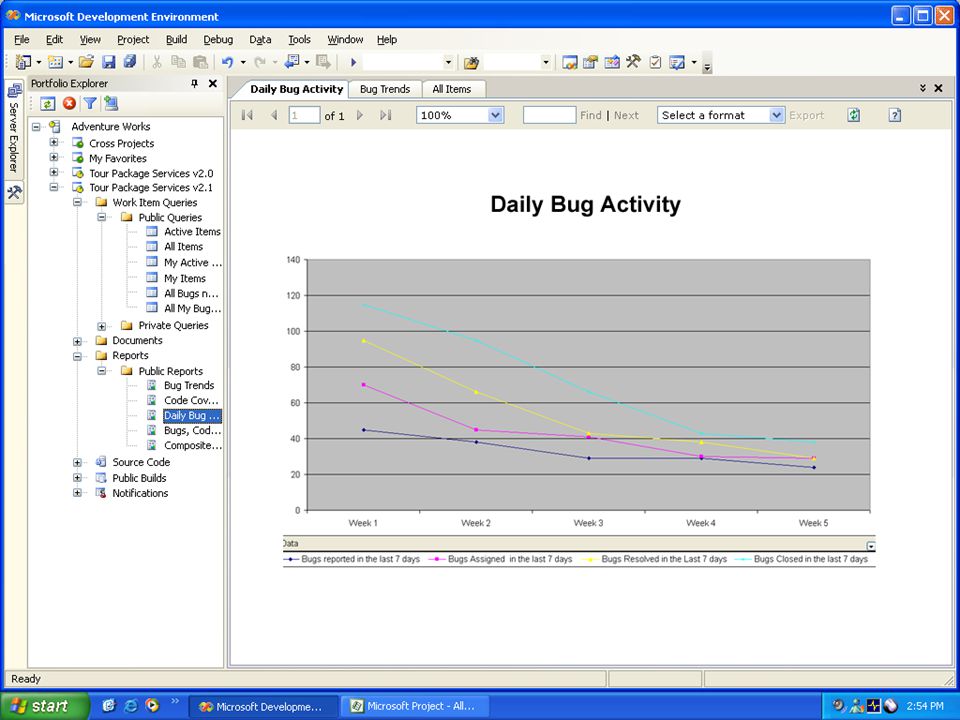Close the Portfolio Explorer panel
The image size is (960, 720).
213,83
